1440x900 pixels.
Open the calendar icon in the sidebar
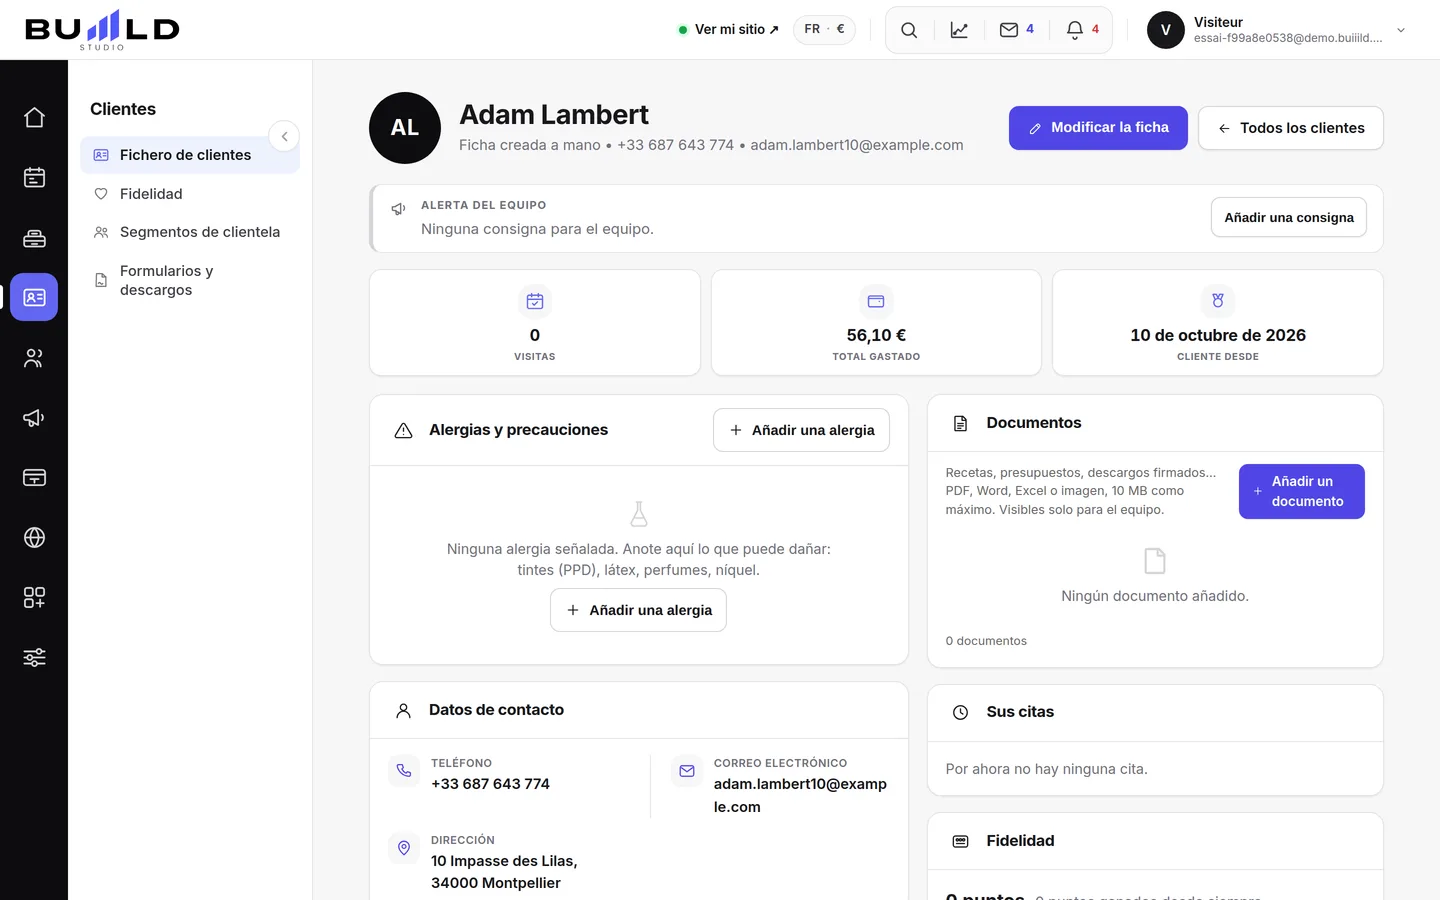[34, 178]
